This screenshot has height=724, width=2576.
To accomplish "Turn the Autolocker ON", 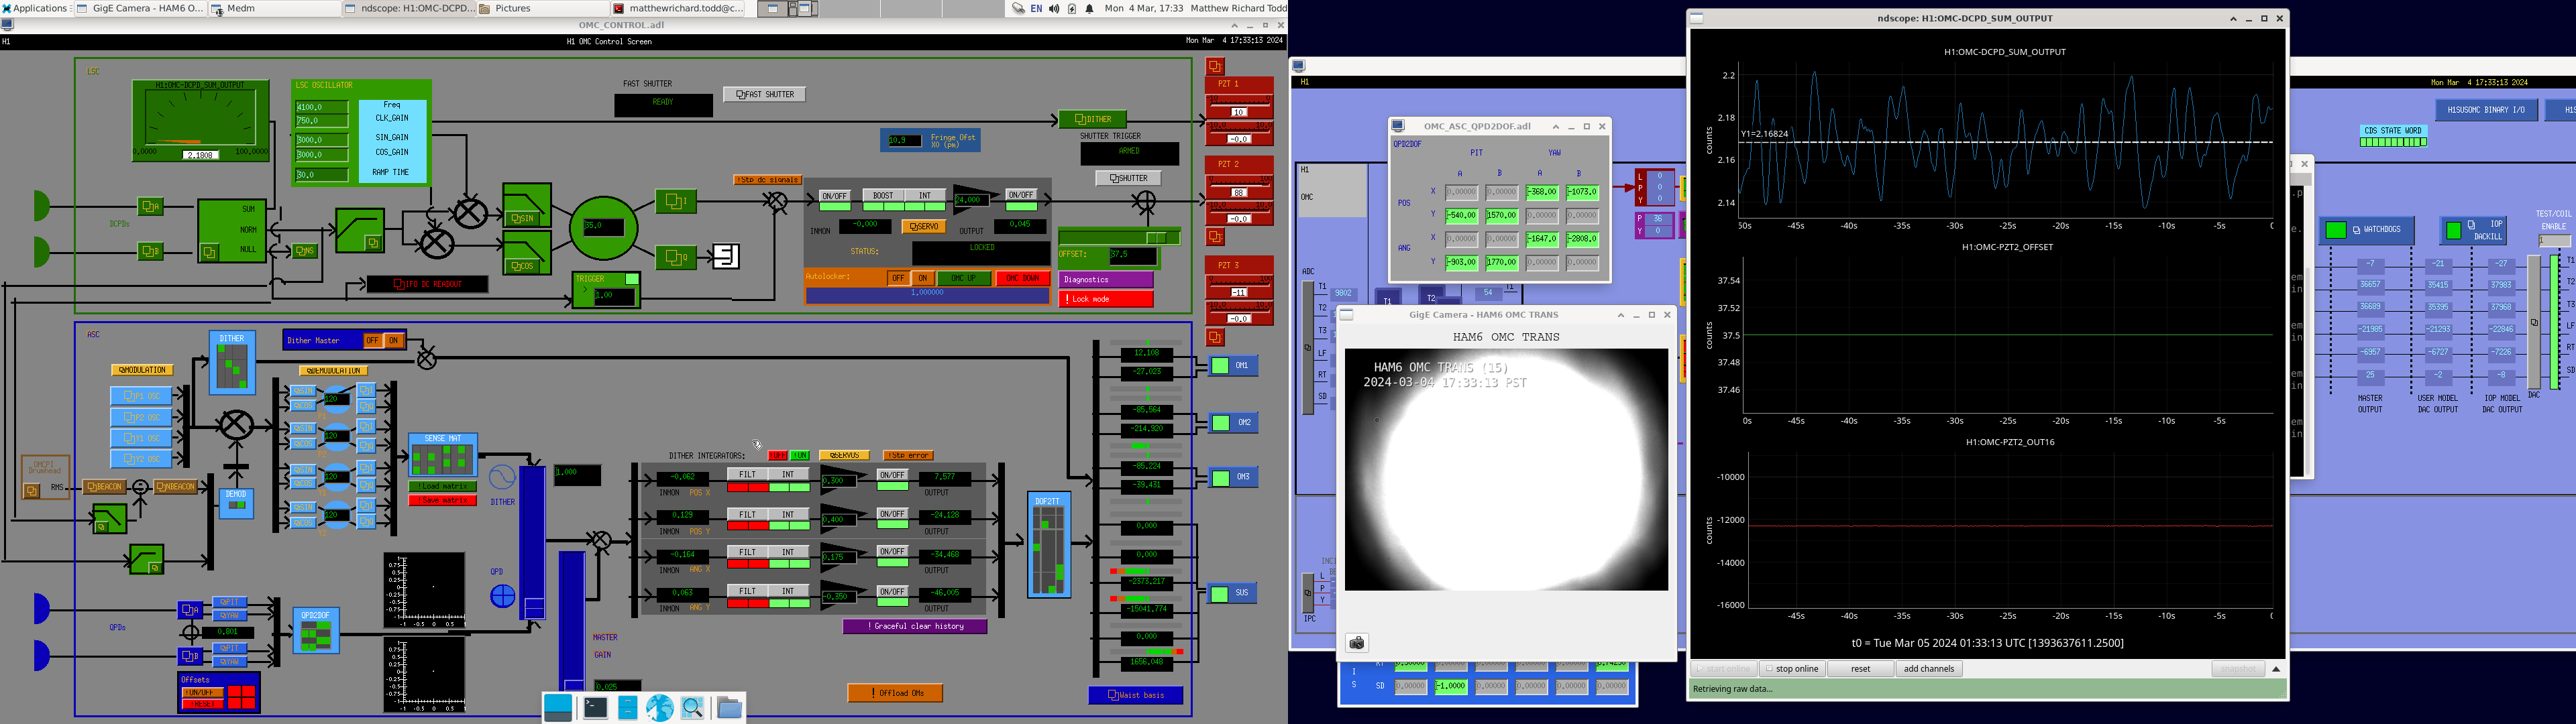I will (922, 278).
